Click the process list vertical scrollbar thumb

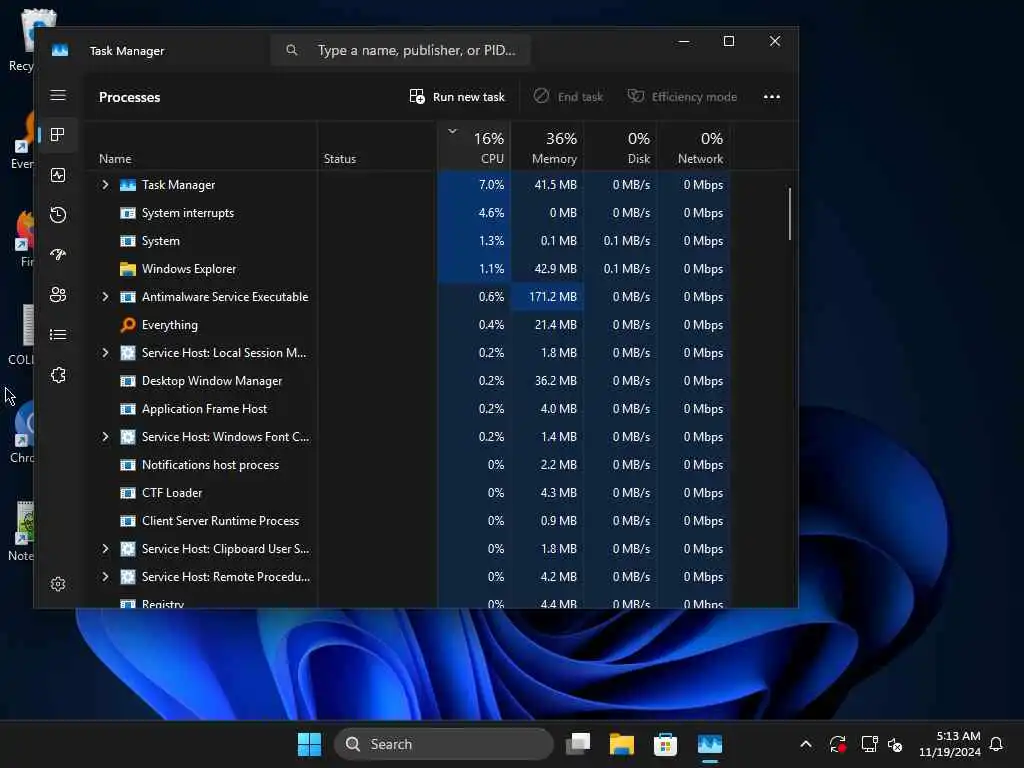790,214
